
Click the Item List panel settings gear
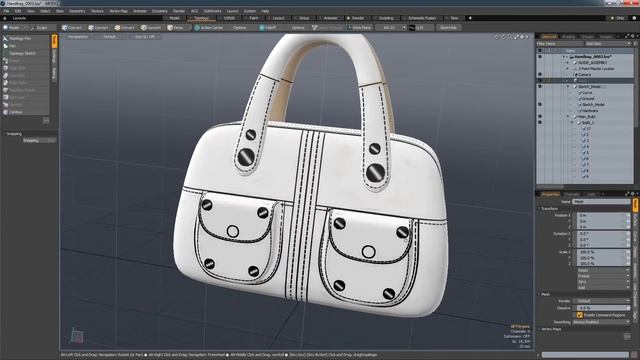point(632,36)
